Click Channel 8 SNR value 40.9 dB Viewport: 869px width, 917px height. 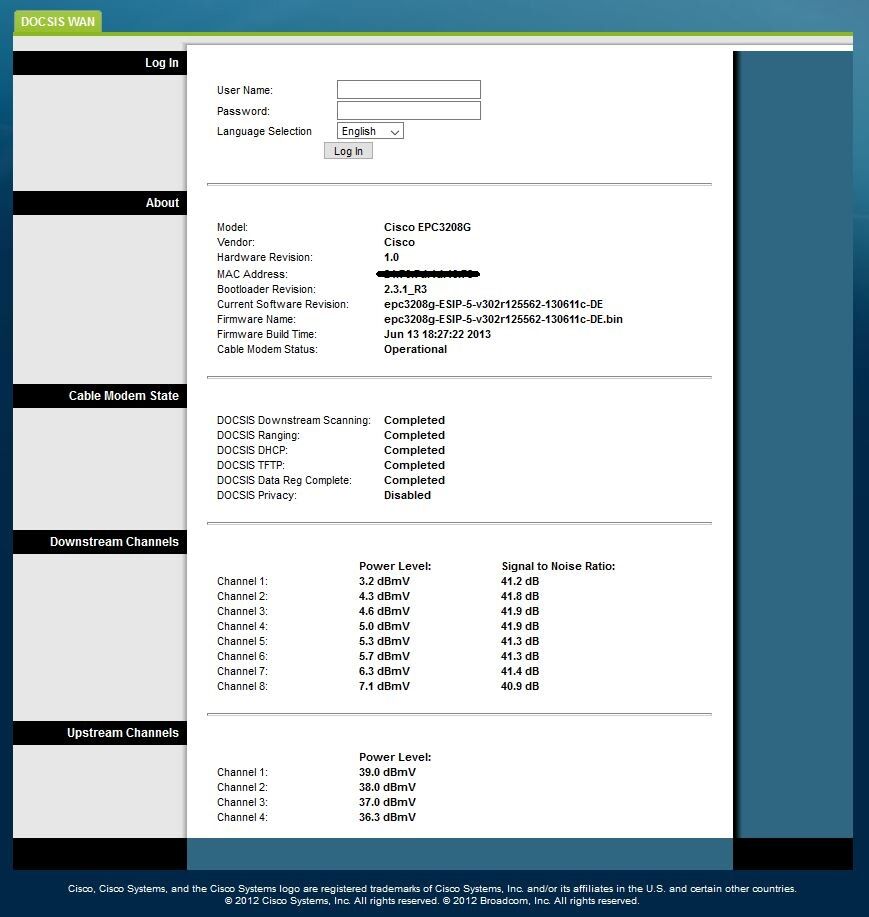pos(520,687)
